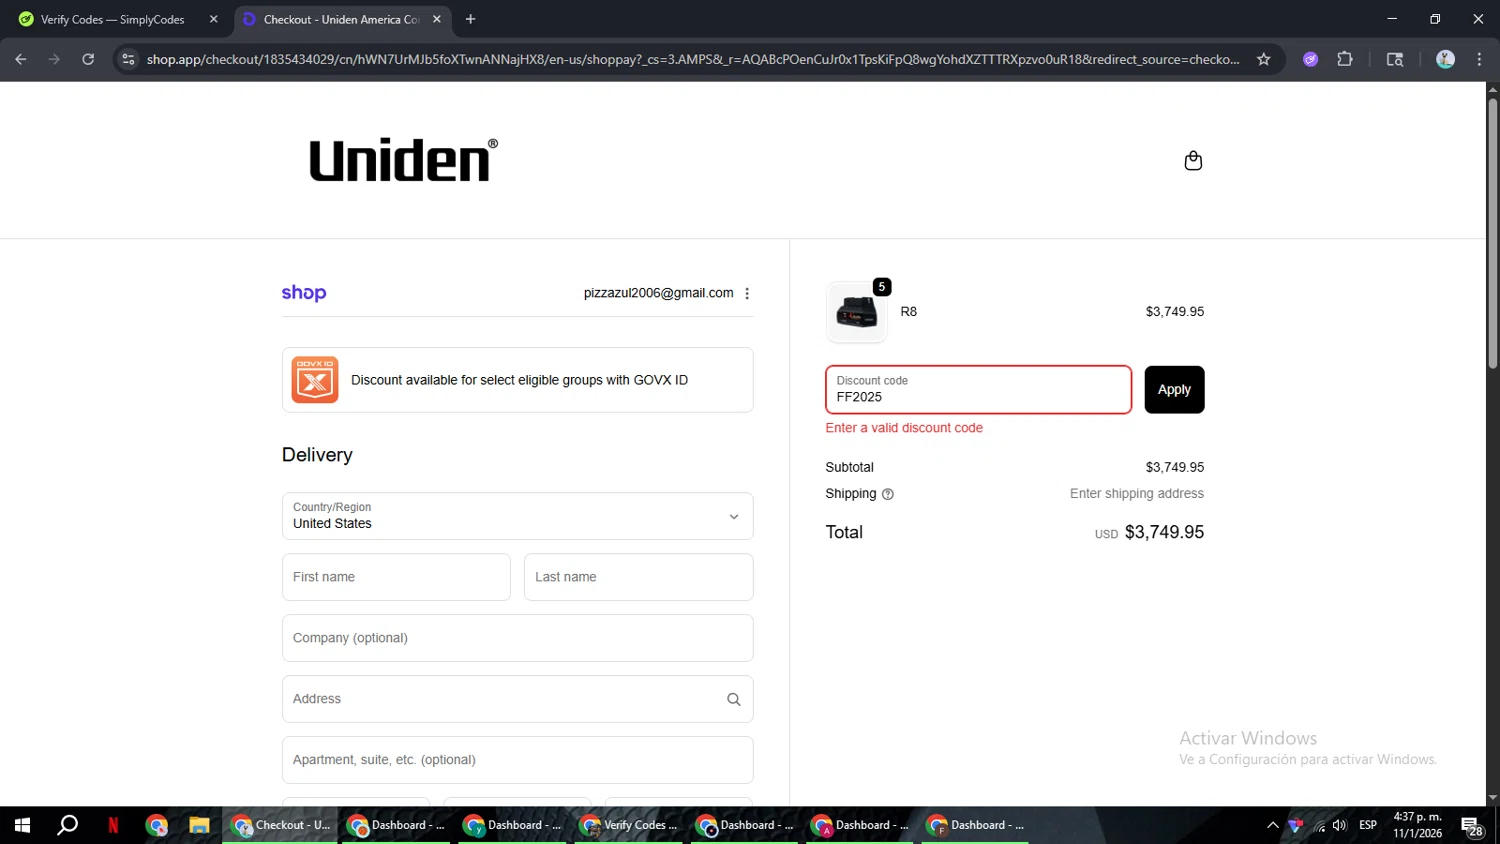
Task: Close the Verify Codes — SimplyCodes tab
Action: coord(213,19)
